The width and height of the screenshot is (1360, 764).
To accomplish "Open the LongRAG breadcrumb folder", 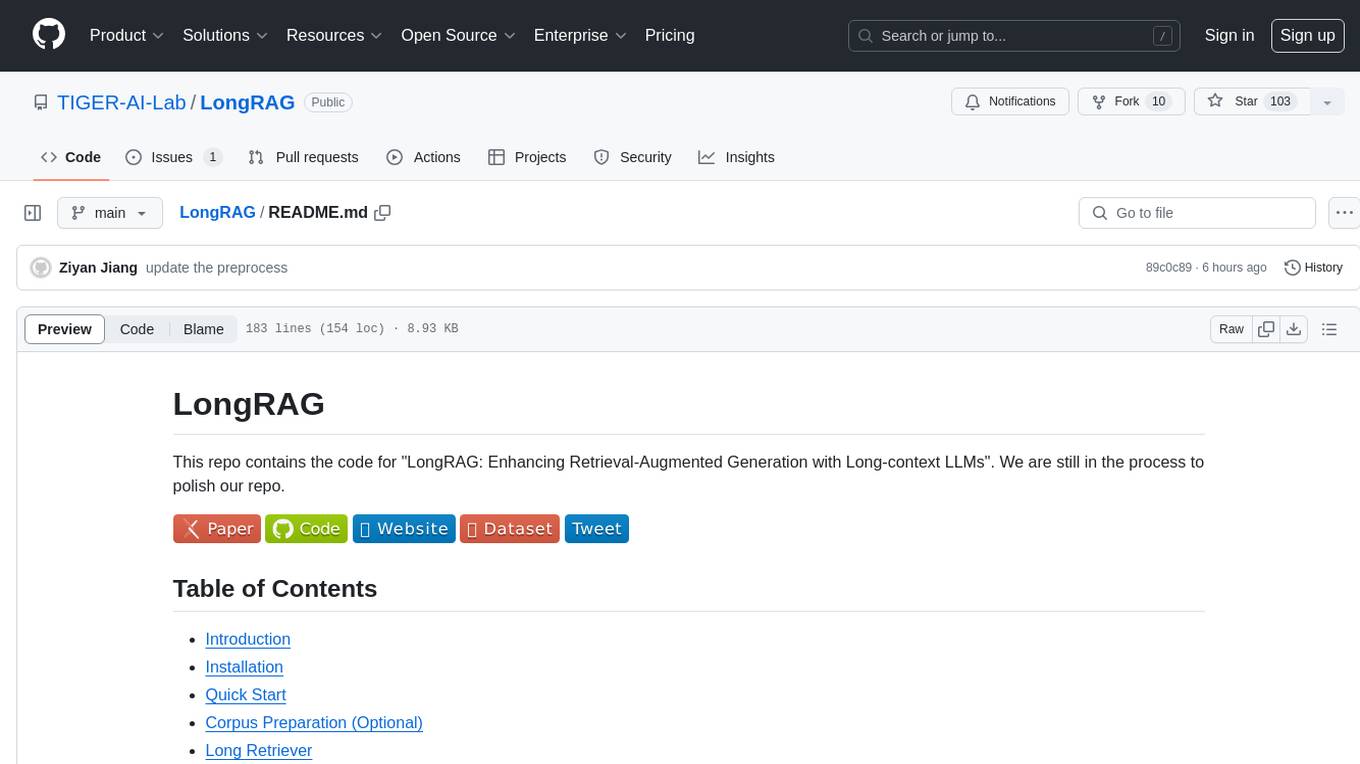I will [x=217, y=213].
